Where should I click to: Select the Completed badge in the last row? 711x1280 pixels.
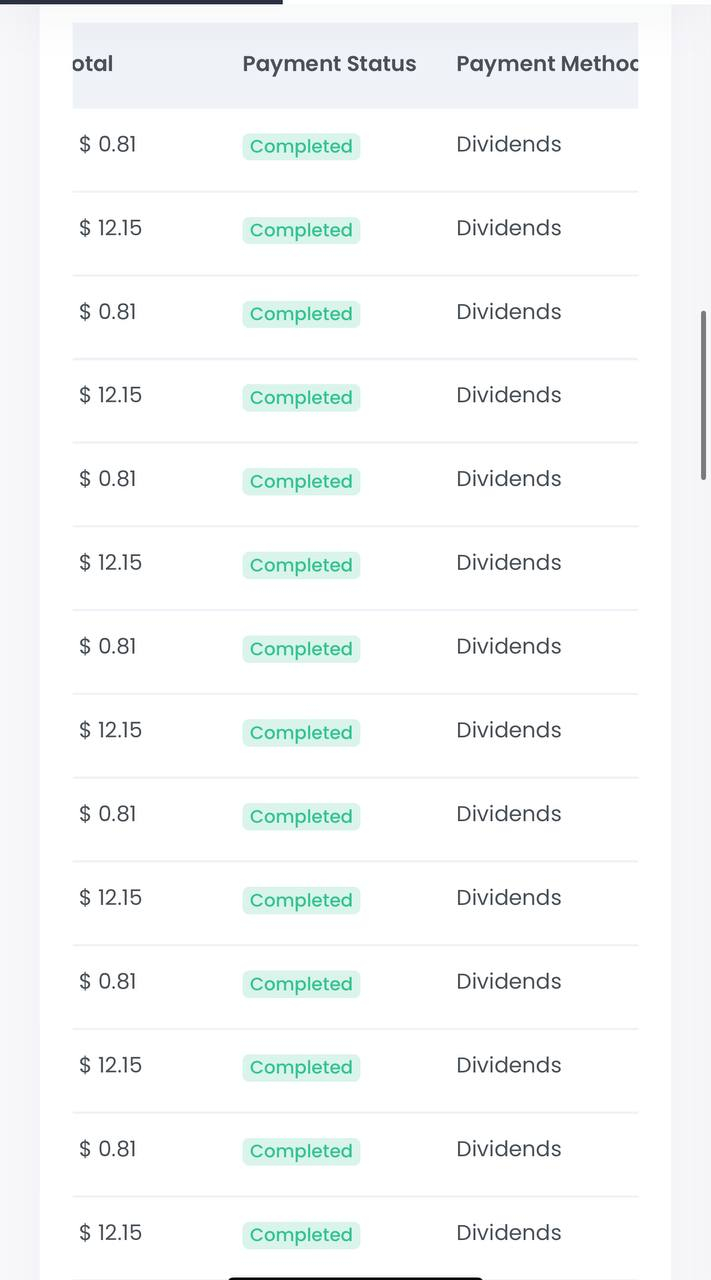click(301, 1235)
